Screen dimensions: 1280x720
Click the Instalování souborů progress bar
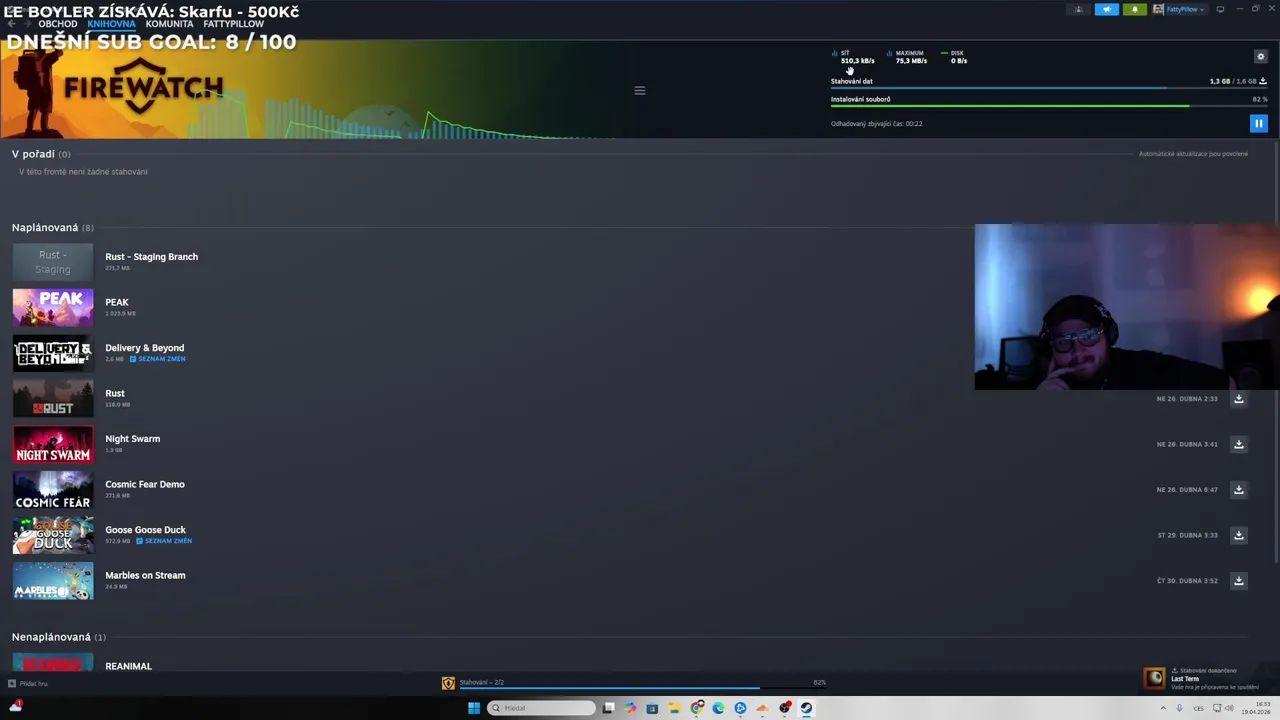coord(1049,106)
